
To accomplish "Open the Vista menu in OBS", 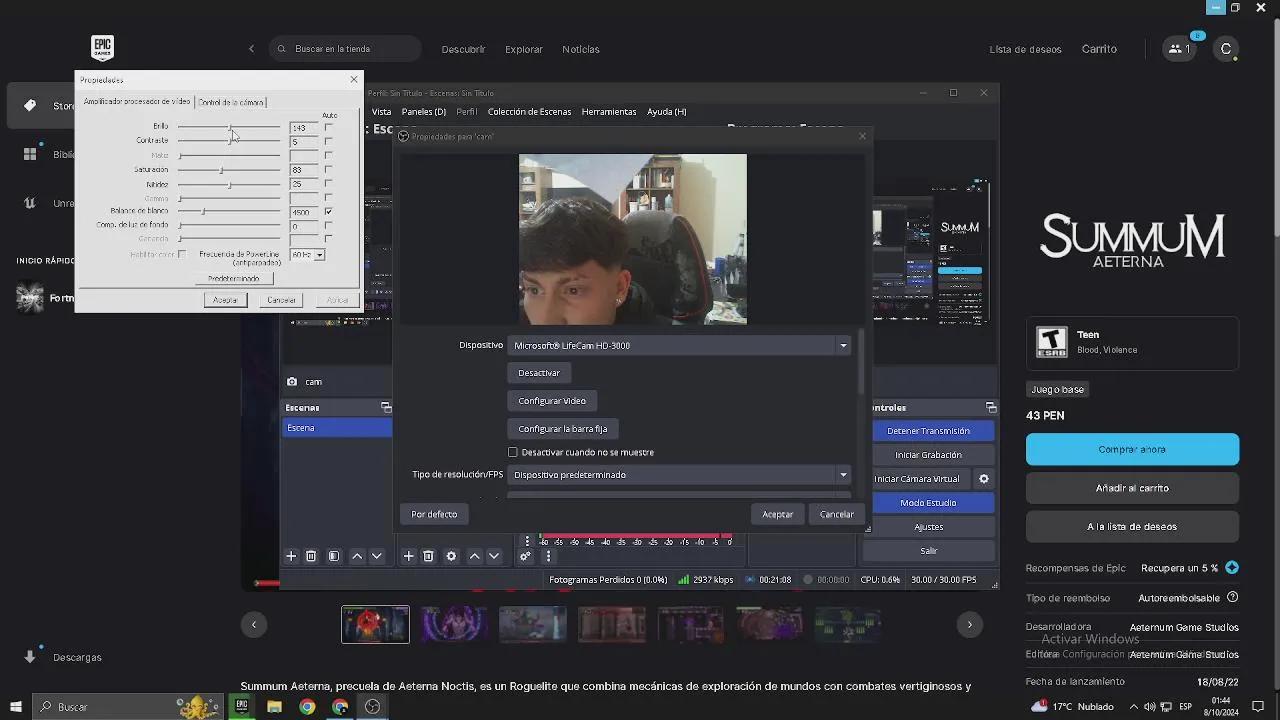I will pos(382,112).
